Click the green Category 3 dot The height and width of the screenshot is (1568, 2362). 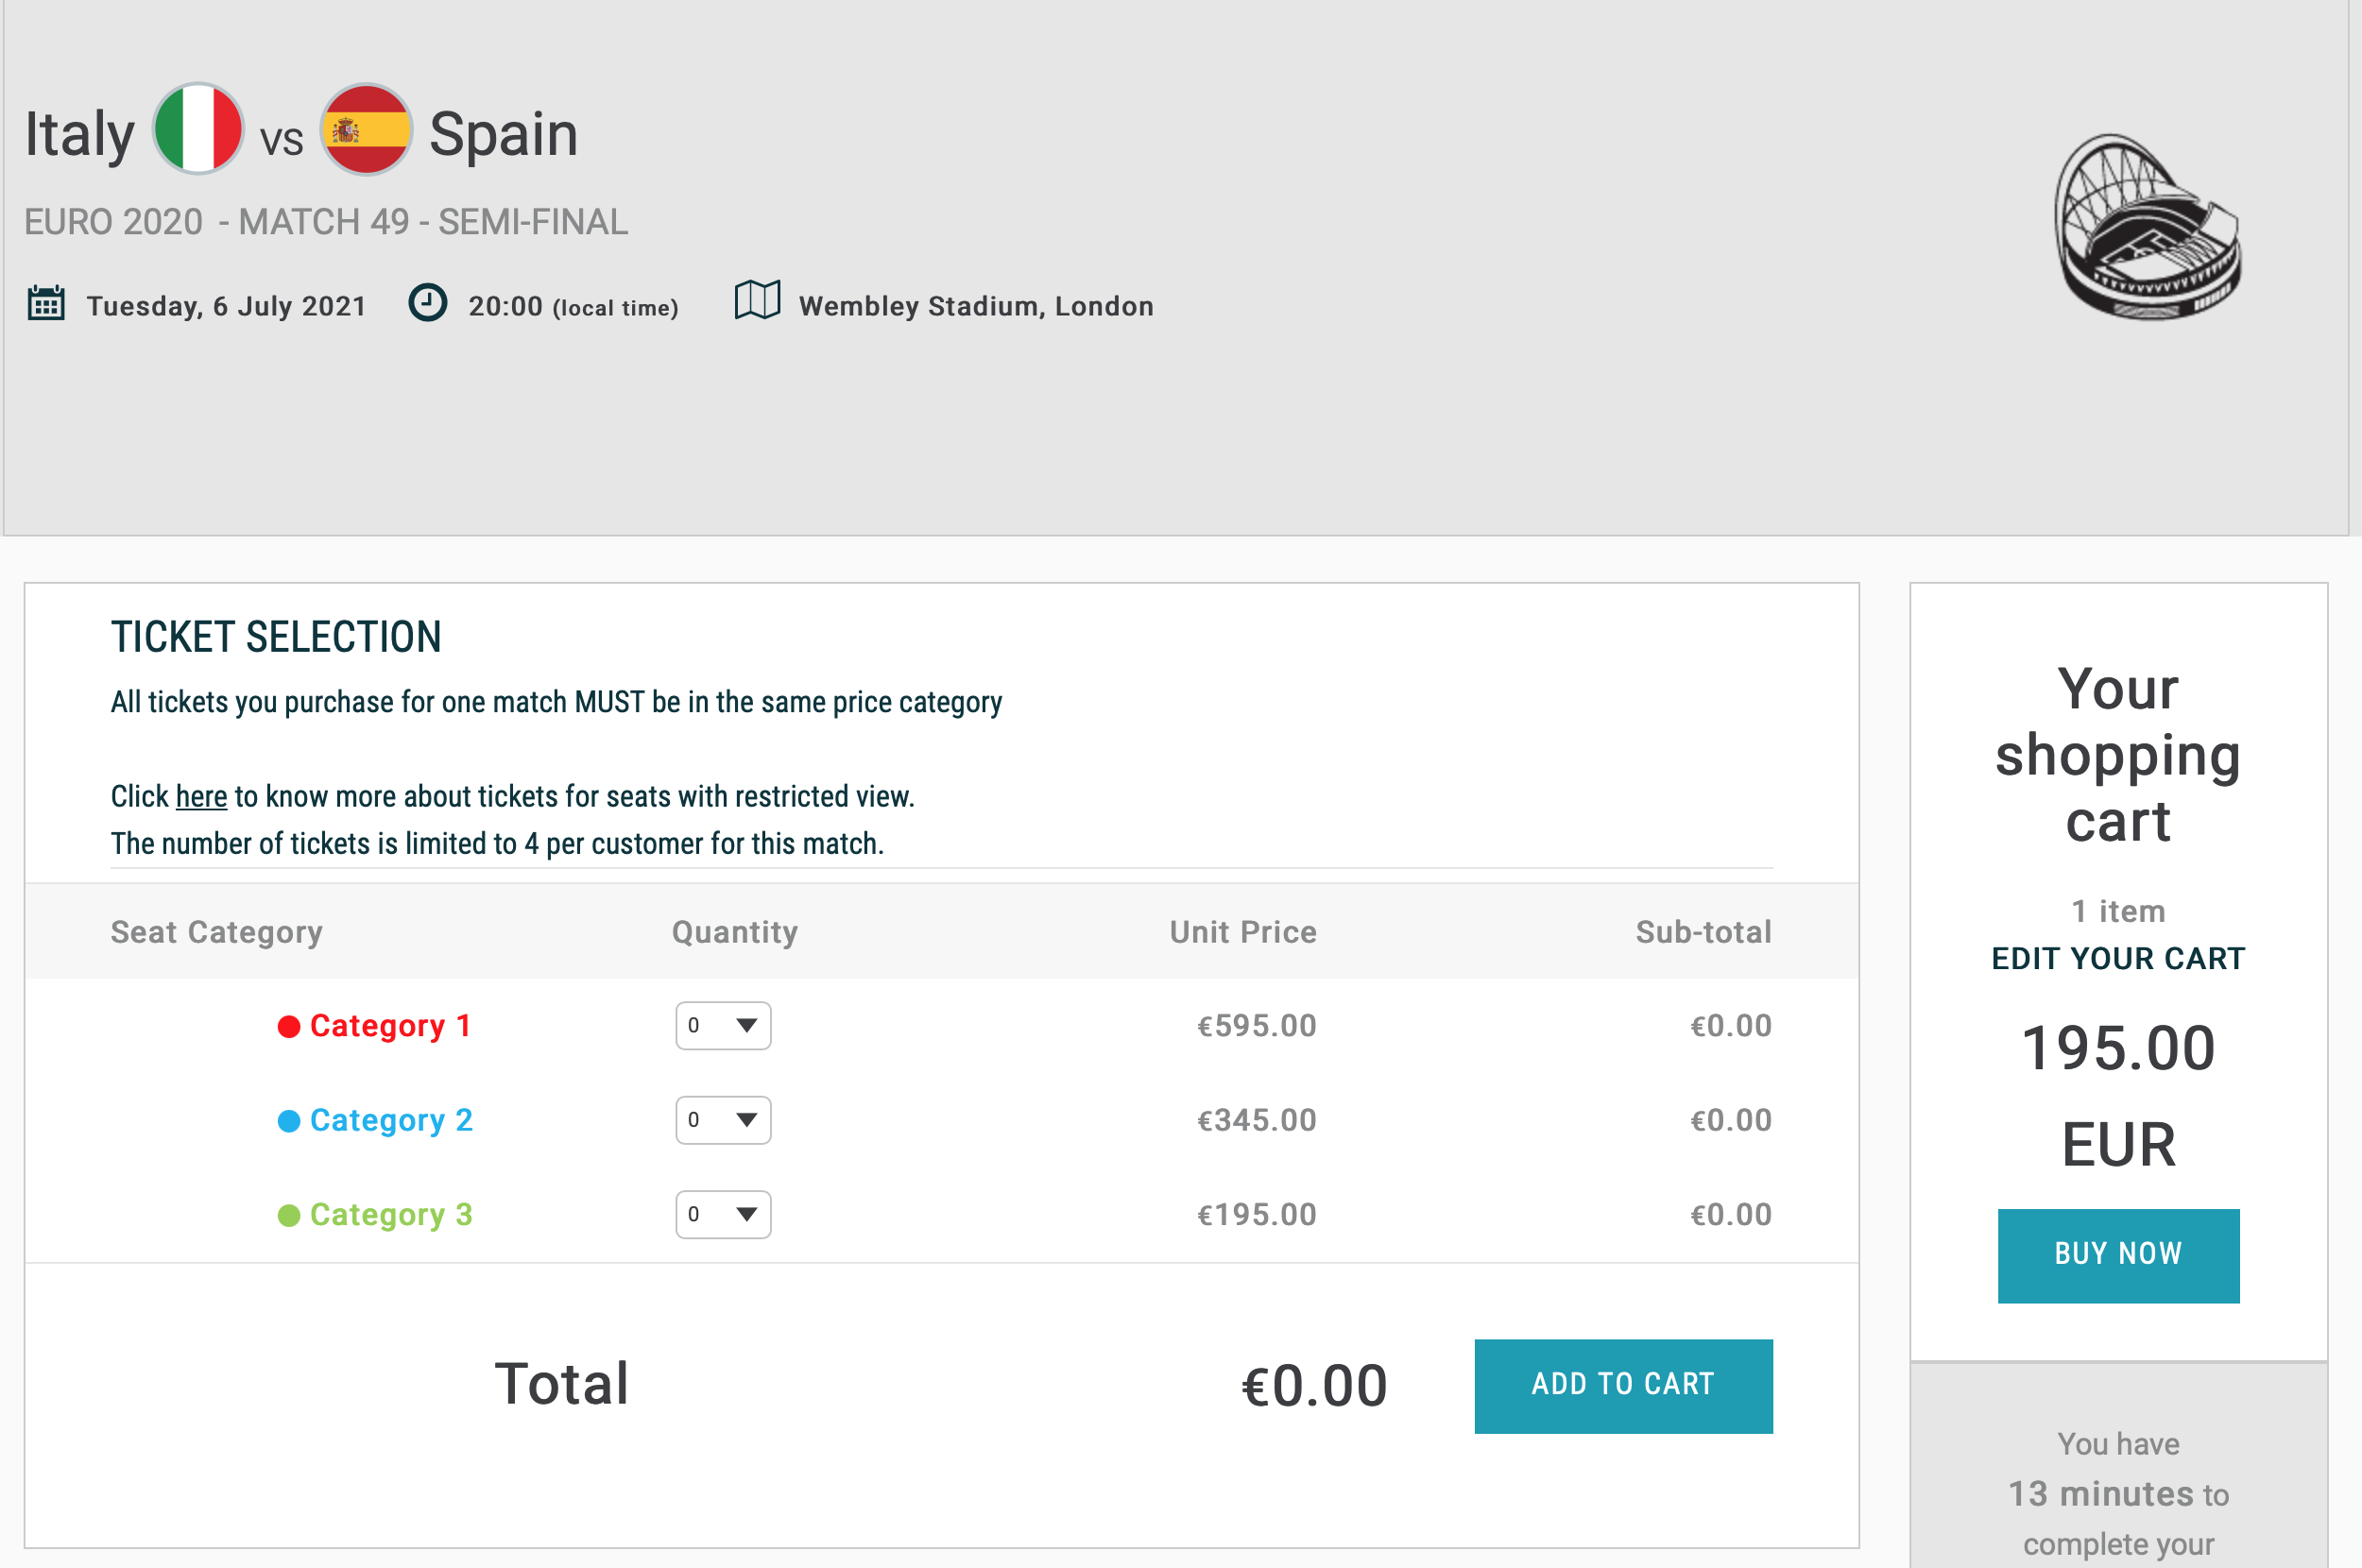point(289,1215)
